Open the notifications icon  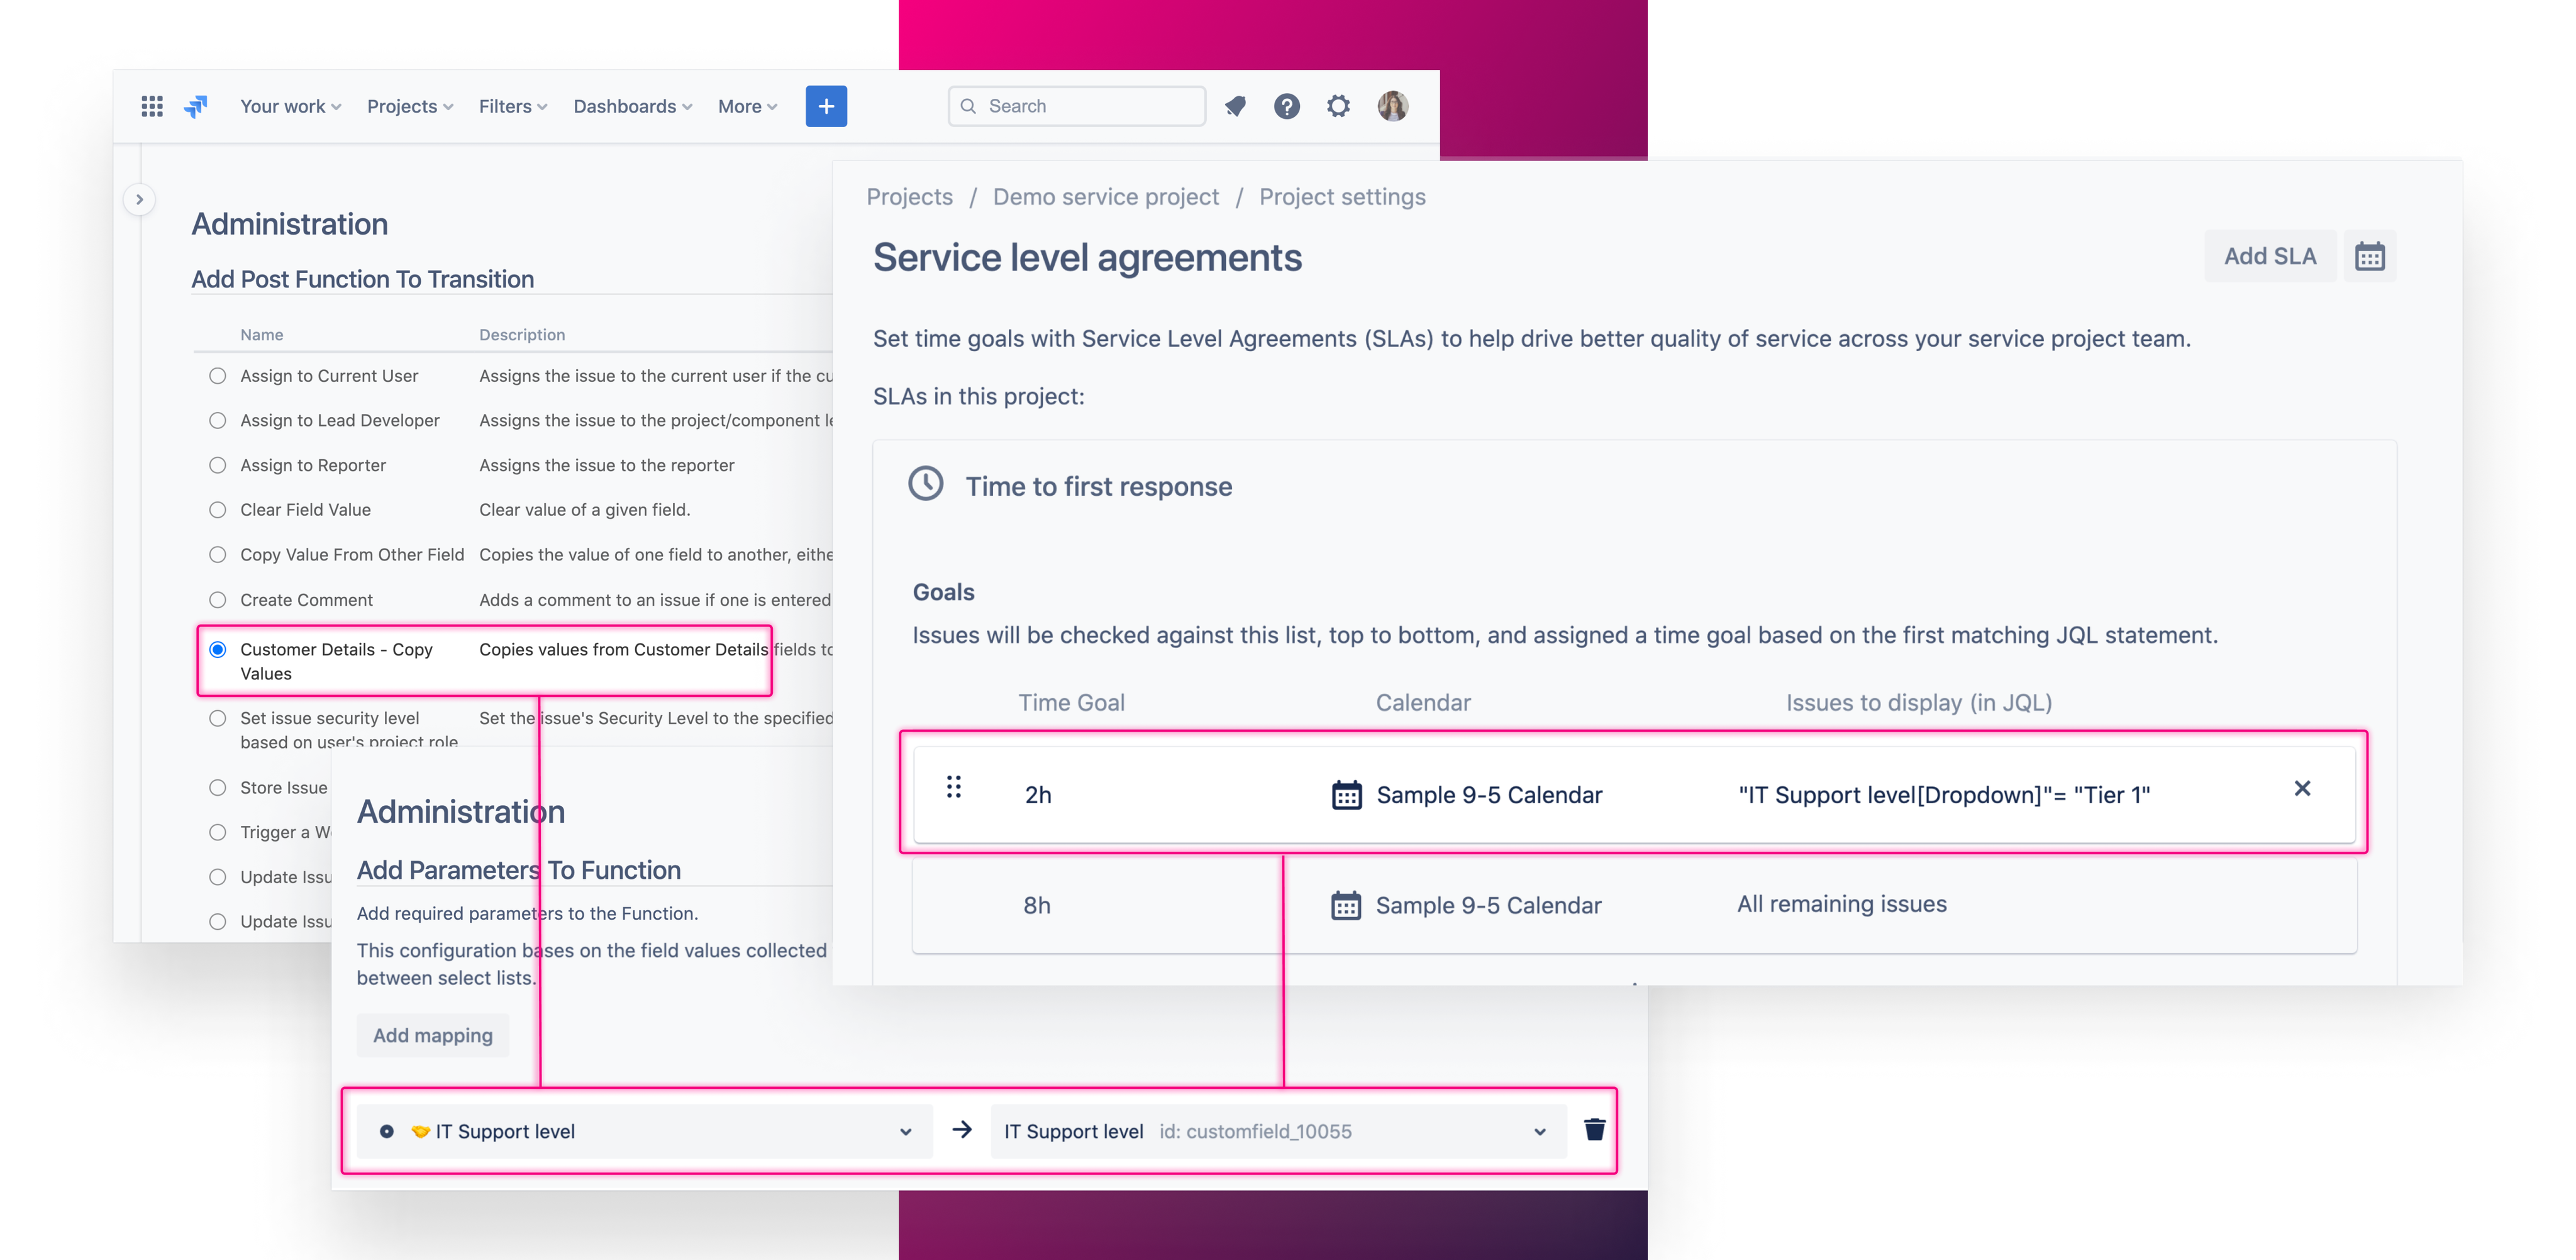click(1236, 106)
